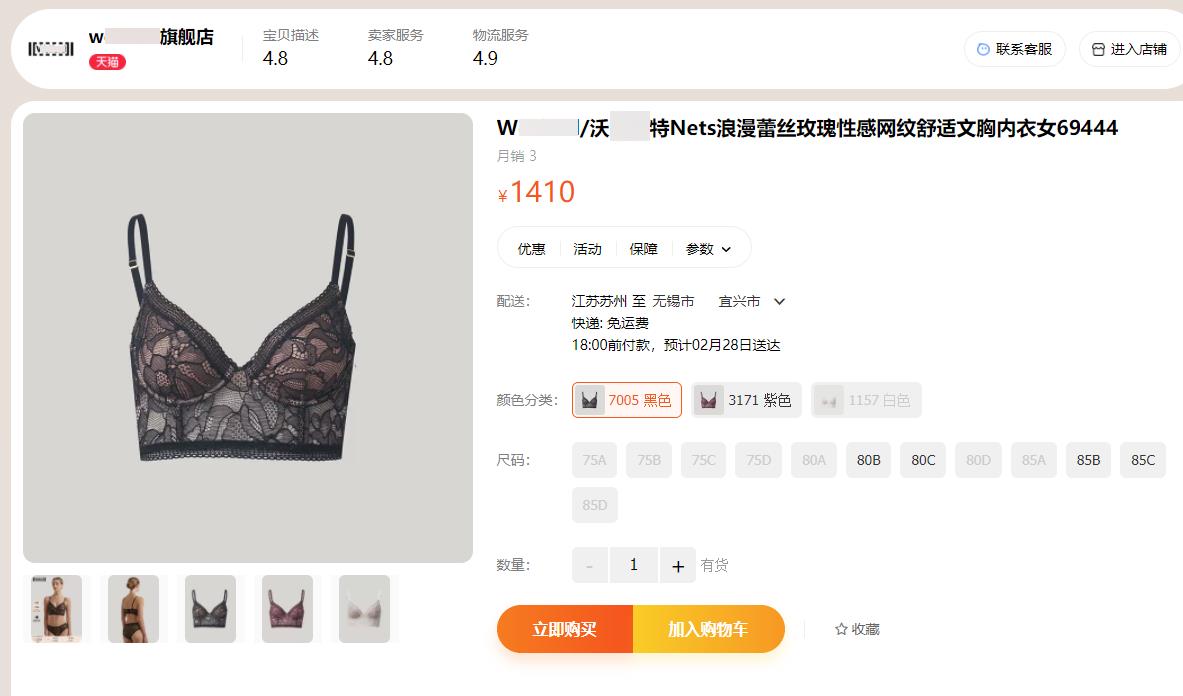Increase quantity with the plus button
The image size is (1183, 696).
[678, 566]
